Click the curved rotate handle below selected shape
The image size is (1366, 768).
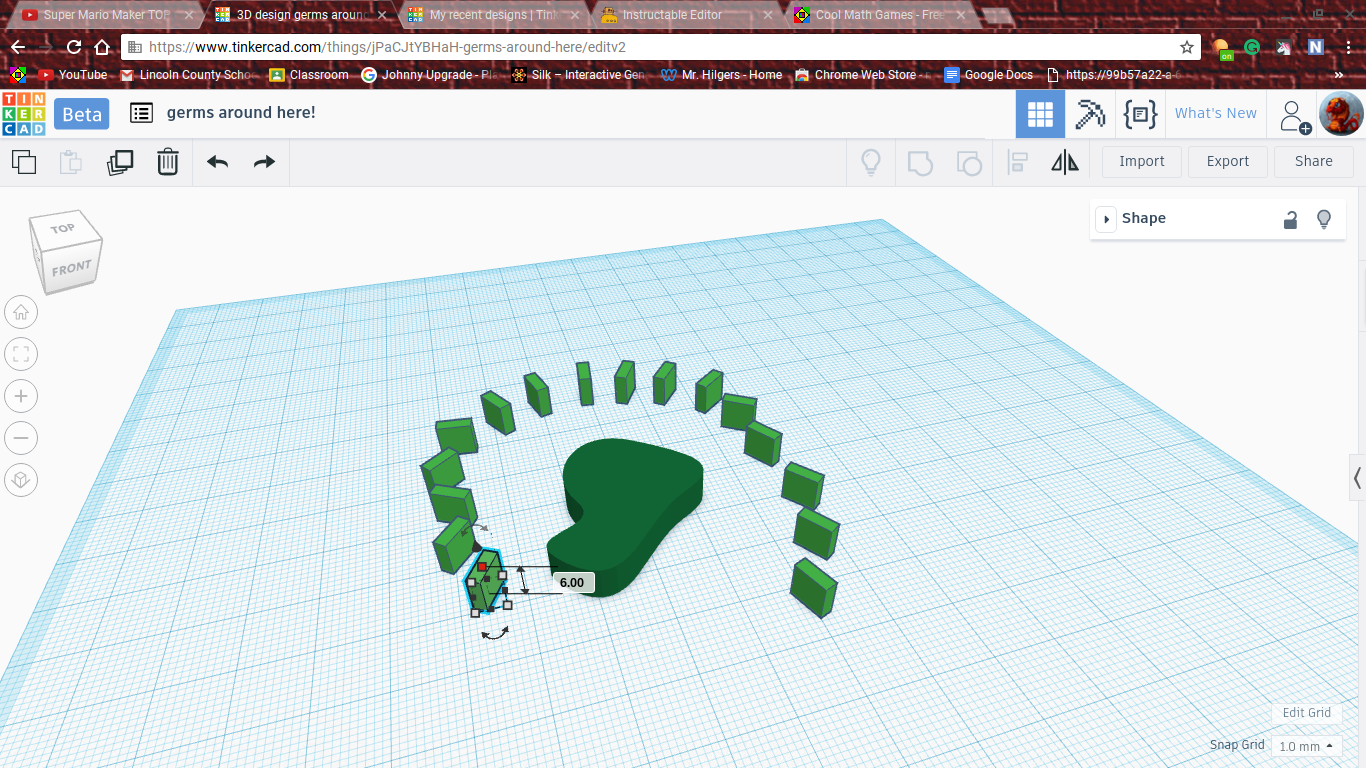coord(495,633)
